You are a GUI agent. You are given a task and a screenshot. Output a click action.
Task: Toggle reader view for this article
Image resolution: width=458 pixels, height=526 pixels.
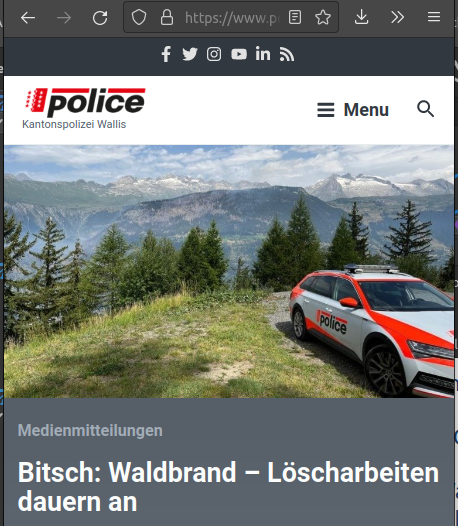(x=295, y=17)
